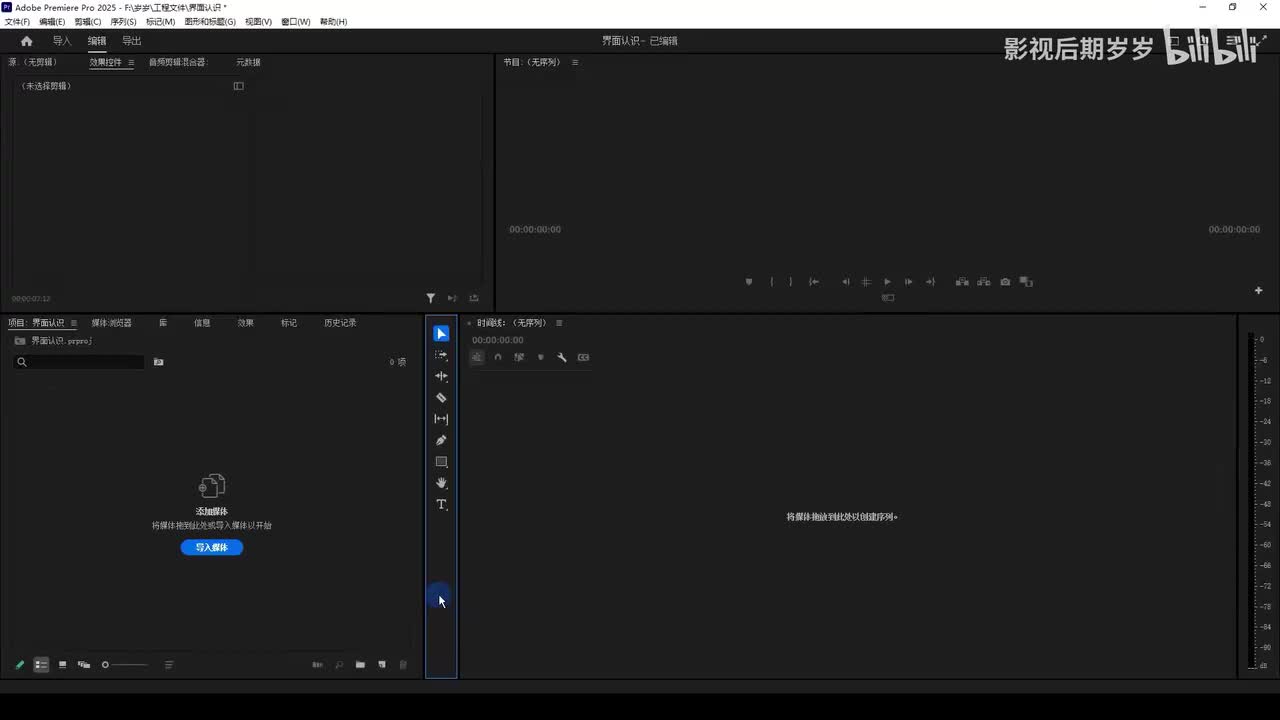The width and height of the screenshot is (1280, 720).
Task: Open Timeline display settings wrench
Action: tap(562, 357)
